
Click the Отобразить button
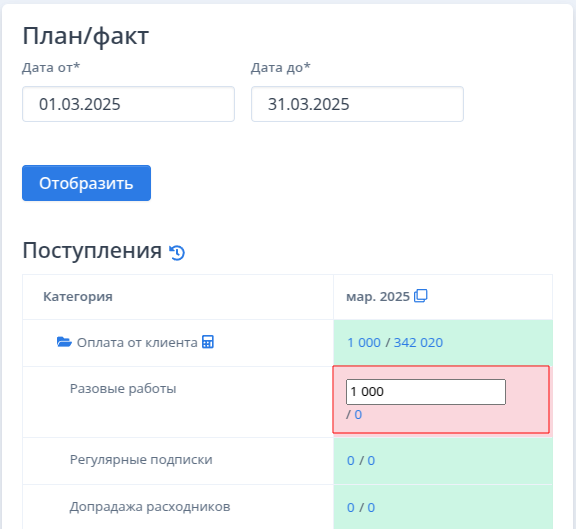86,183
